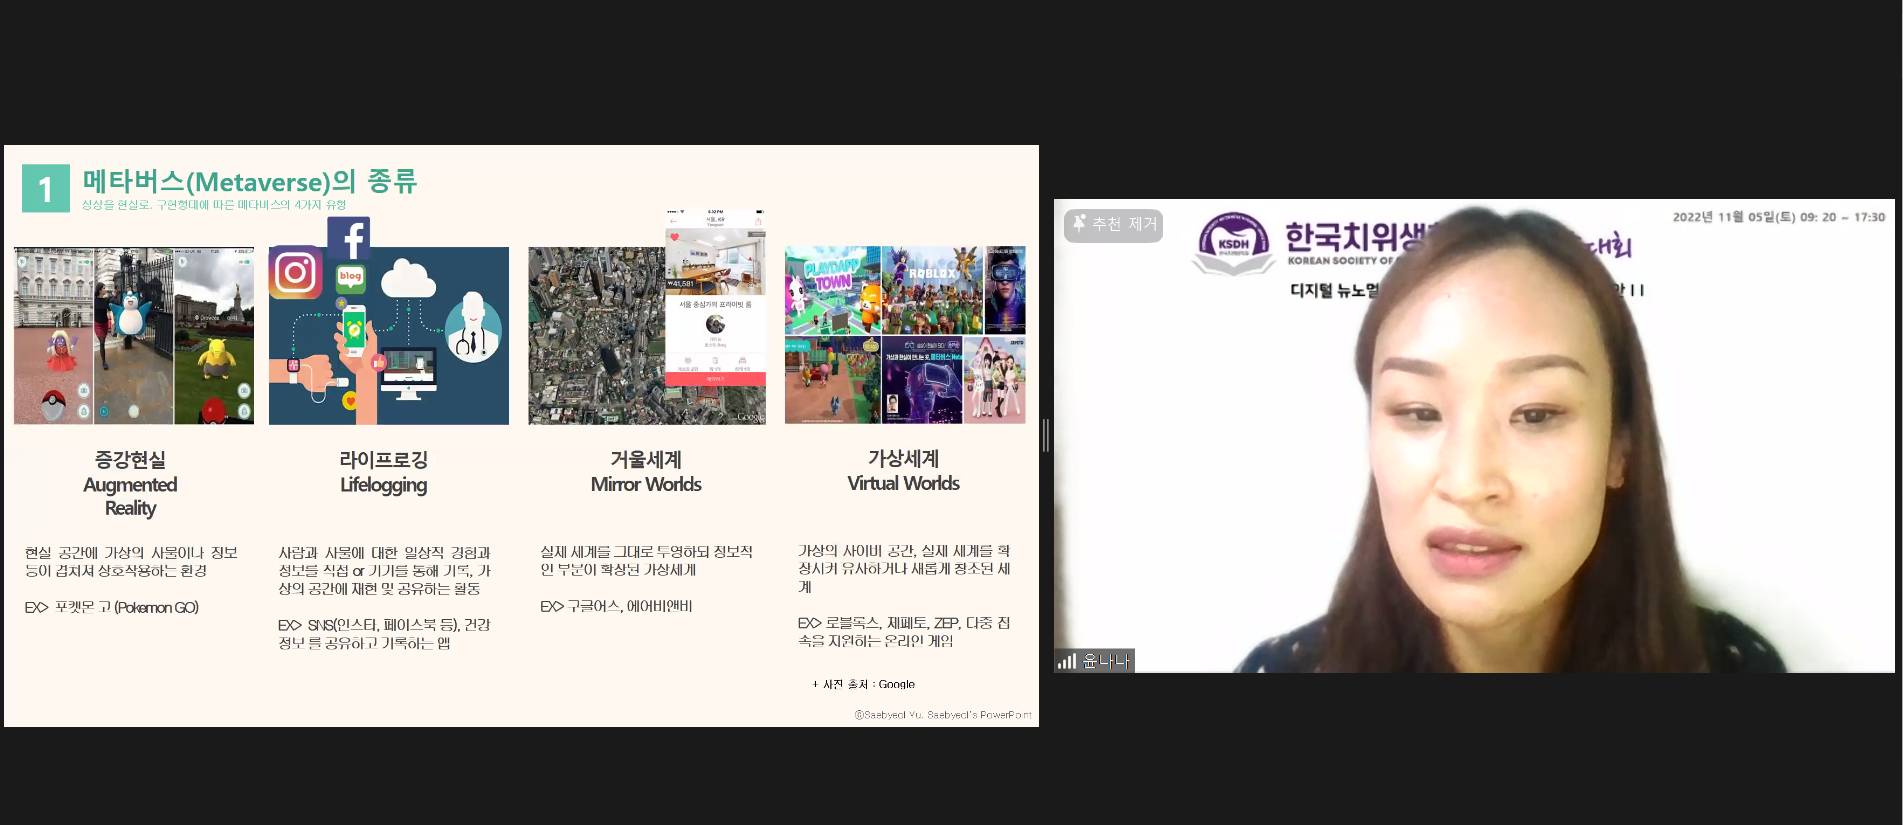
Task: Click the phone with alarm clock icon
Action: 353,330
